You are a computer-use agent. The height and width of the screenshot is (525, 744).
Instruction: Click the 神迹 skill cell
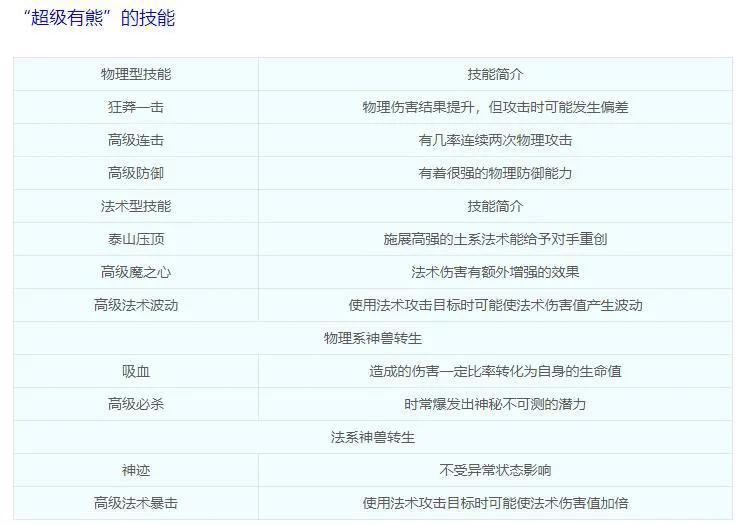(x=136, y=470)
